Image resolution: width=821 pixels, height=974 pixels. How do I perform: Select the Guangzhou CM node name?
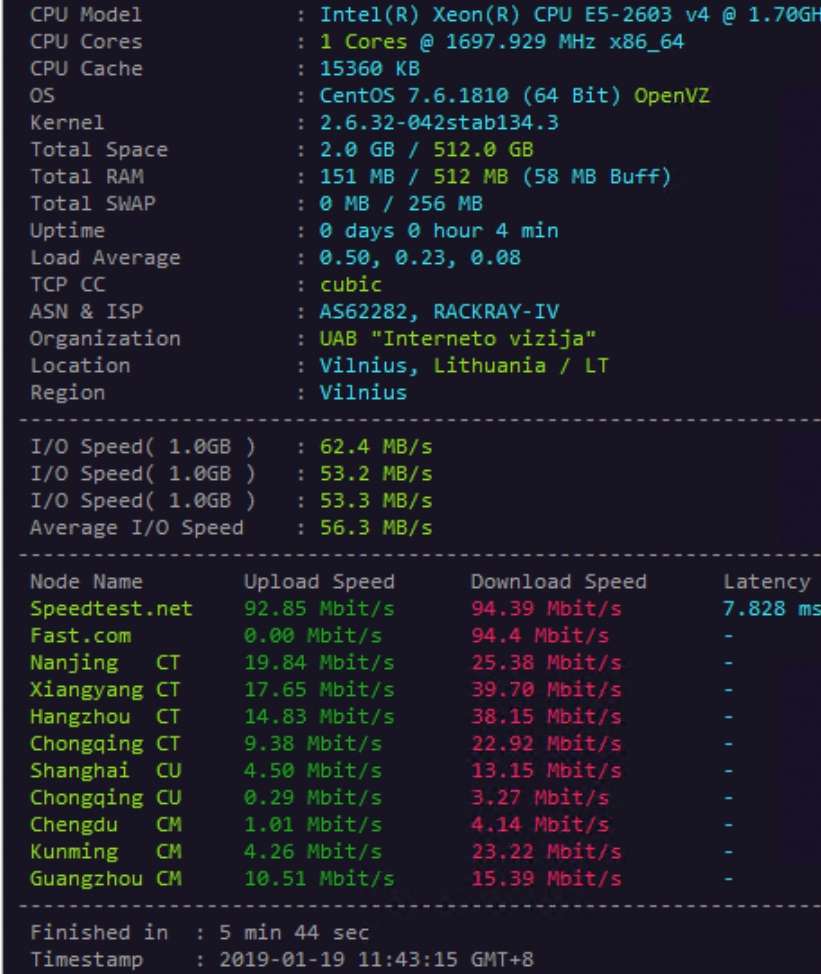[105, 879]
